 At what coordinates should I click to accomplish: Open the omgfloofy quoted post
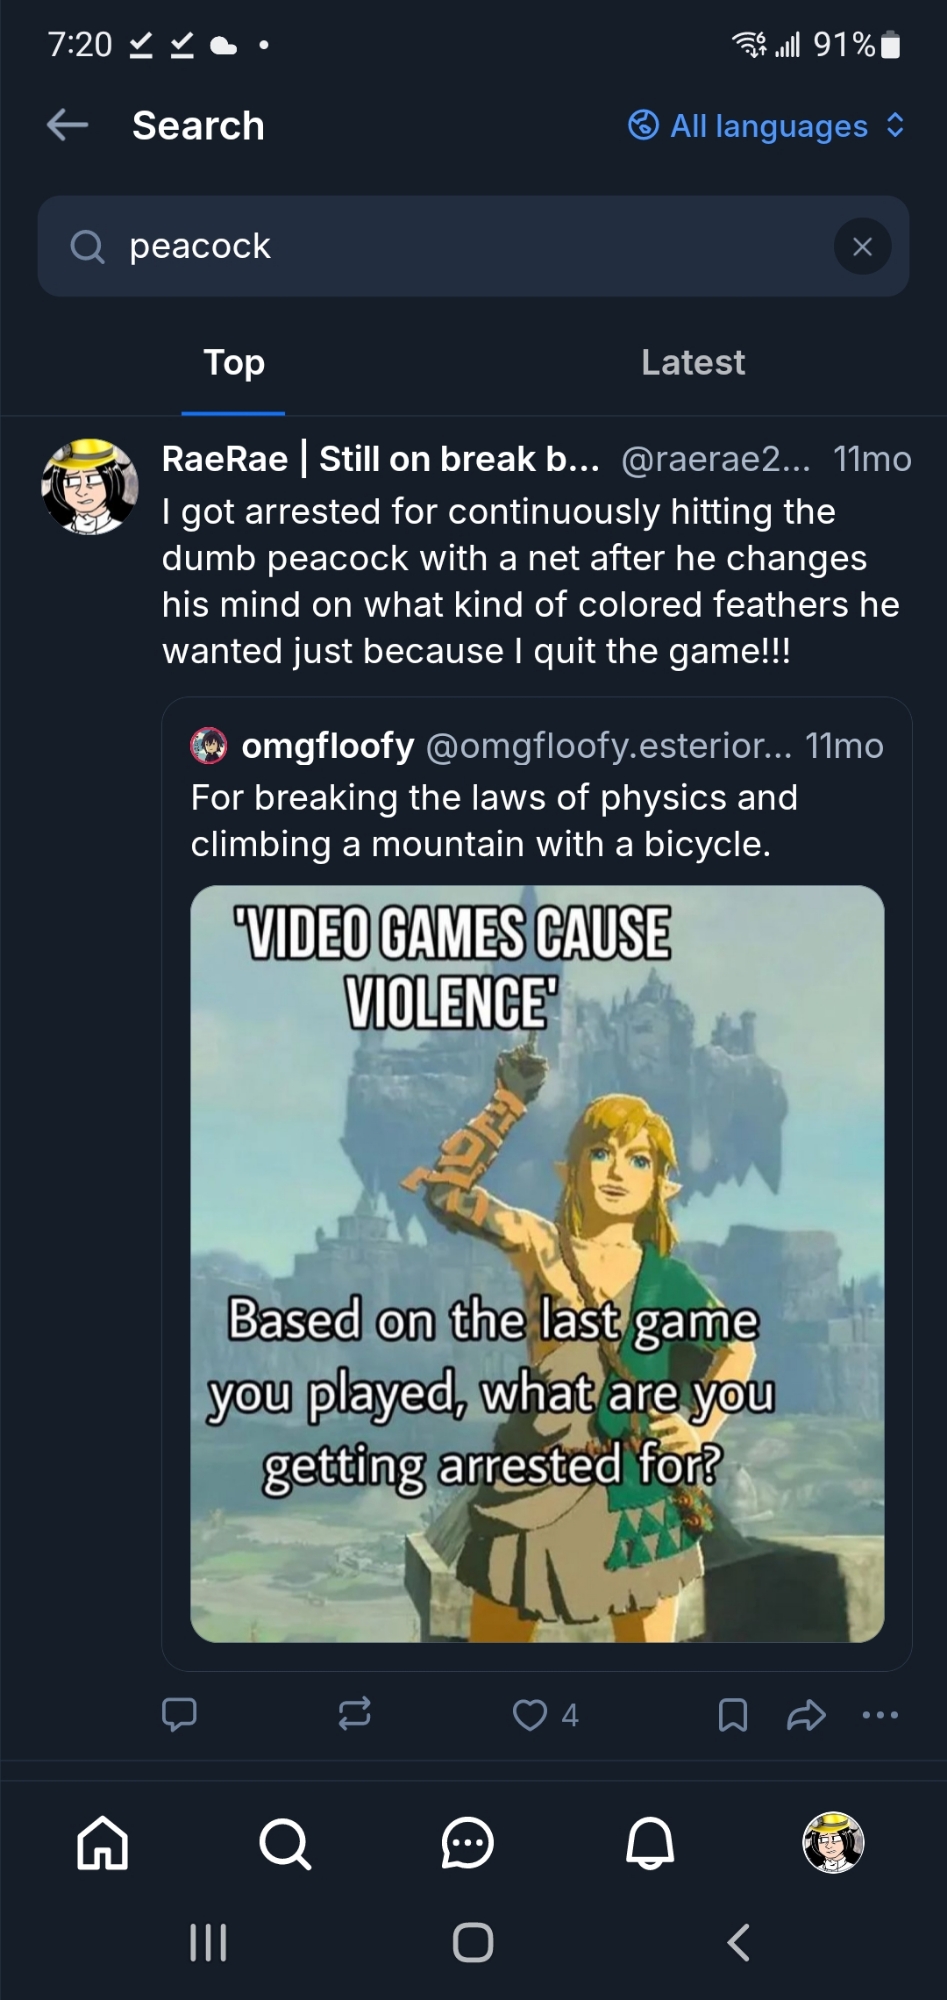(x=537, y=795)
